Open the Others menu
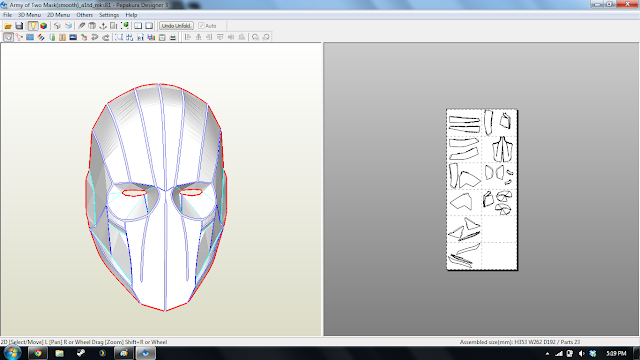The height and width of the screenshot is (360, 640). point(84,15)
